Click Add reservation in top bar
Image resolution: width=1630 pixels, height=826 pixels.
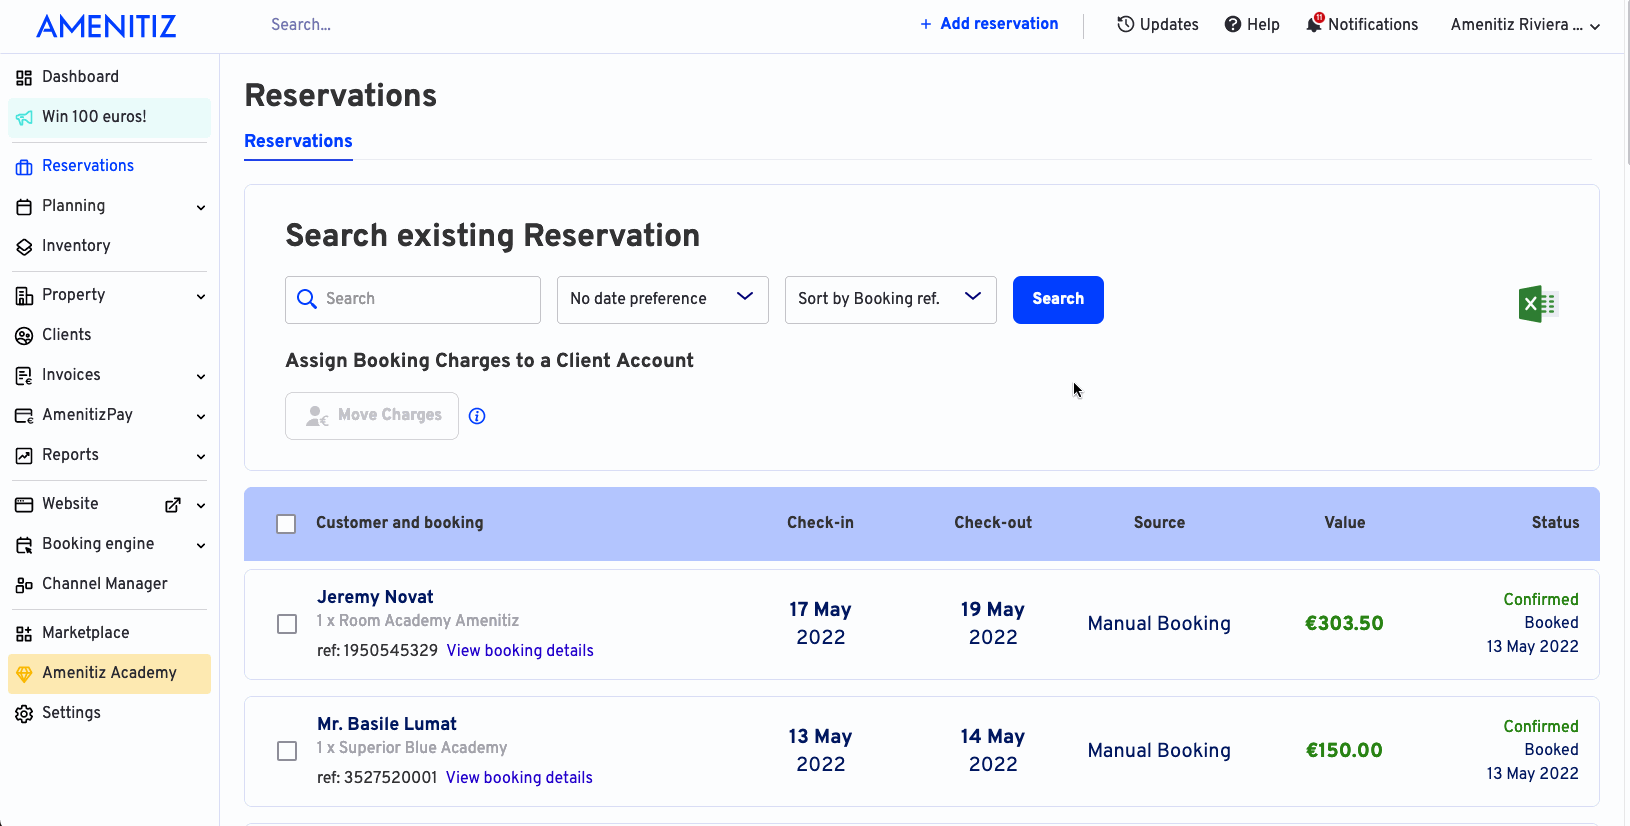tap(989, 24)
